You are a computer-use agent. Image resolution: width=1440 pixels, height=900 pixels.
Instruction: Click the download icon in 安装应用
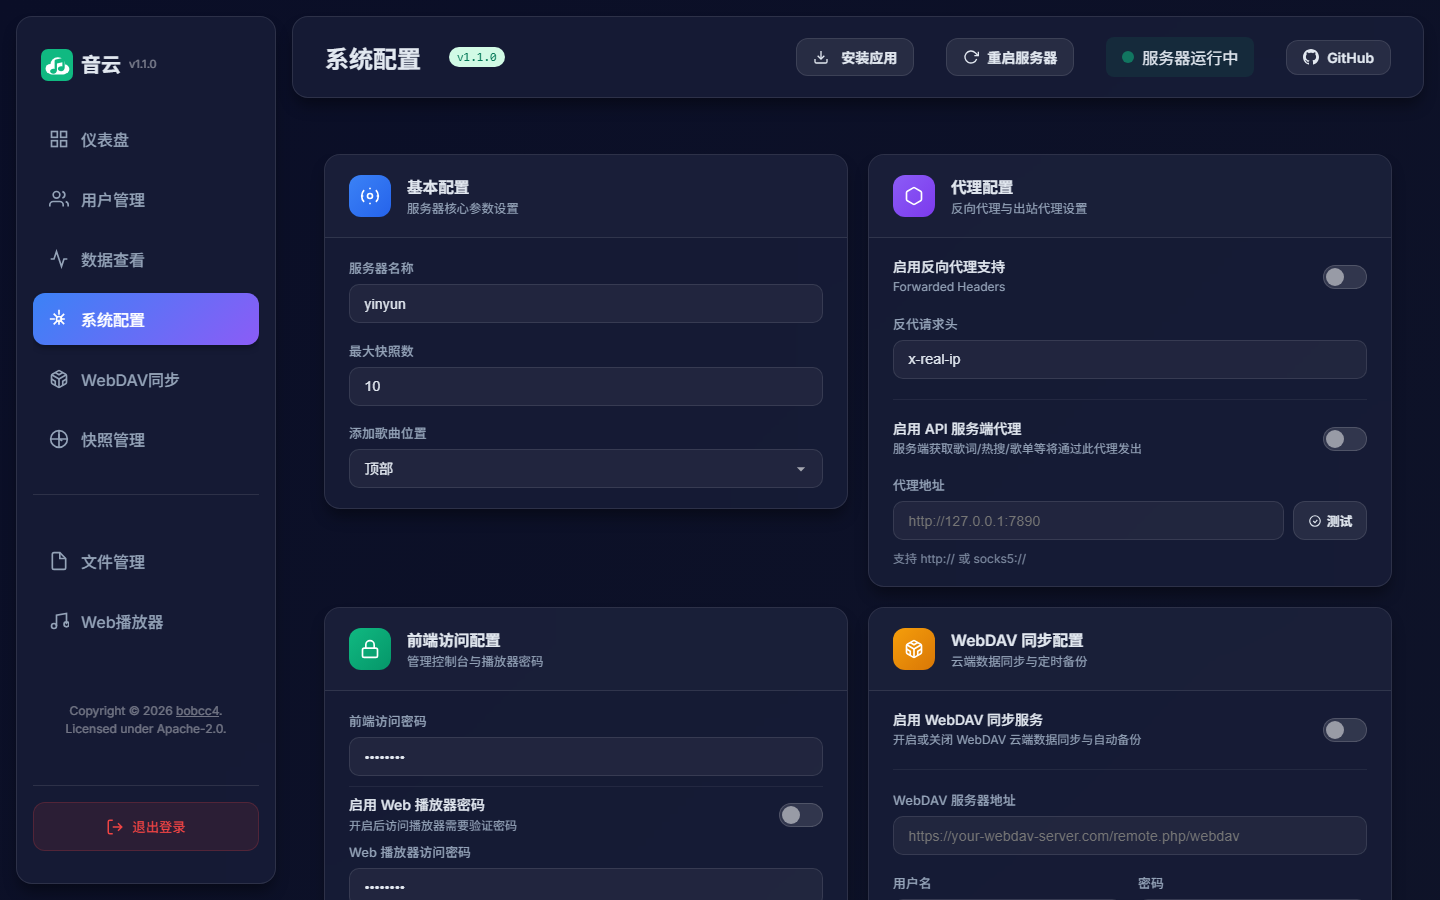[821, 57]
